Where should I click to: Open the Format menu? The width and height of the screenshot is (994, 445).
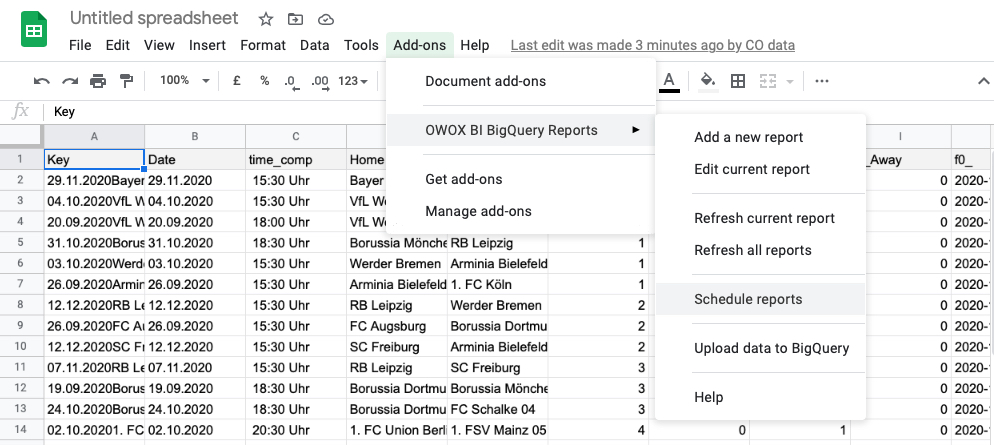263,45
